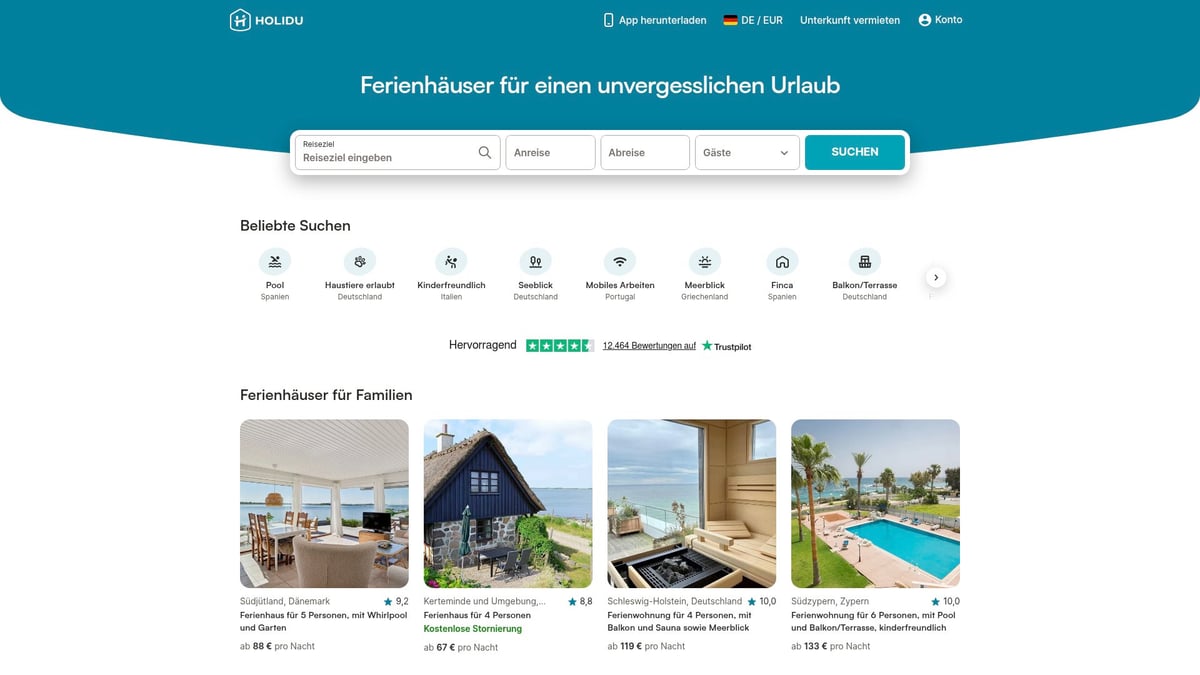The width and height of the screenshot is (1200, 675).
Task: Select the Seeblick Deutschland icon
Action: coord(535,262)
